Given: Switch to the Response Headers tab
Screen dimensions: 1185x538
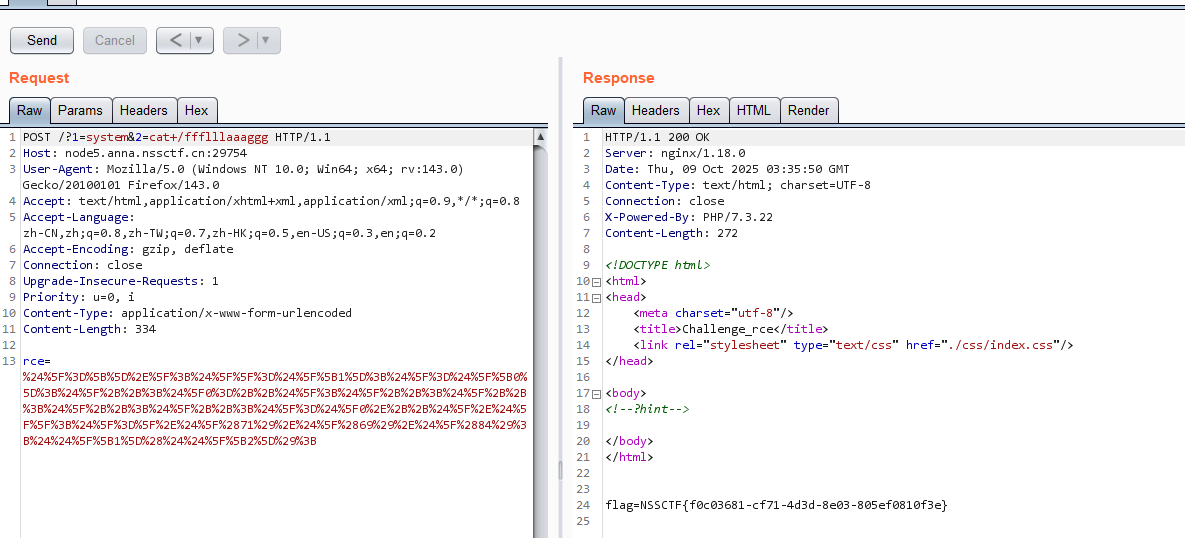Looking at the screenshot, I should point(655,110).
